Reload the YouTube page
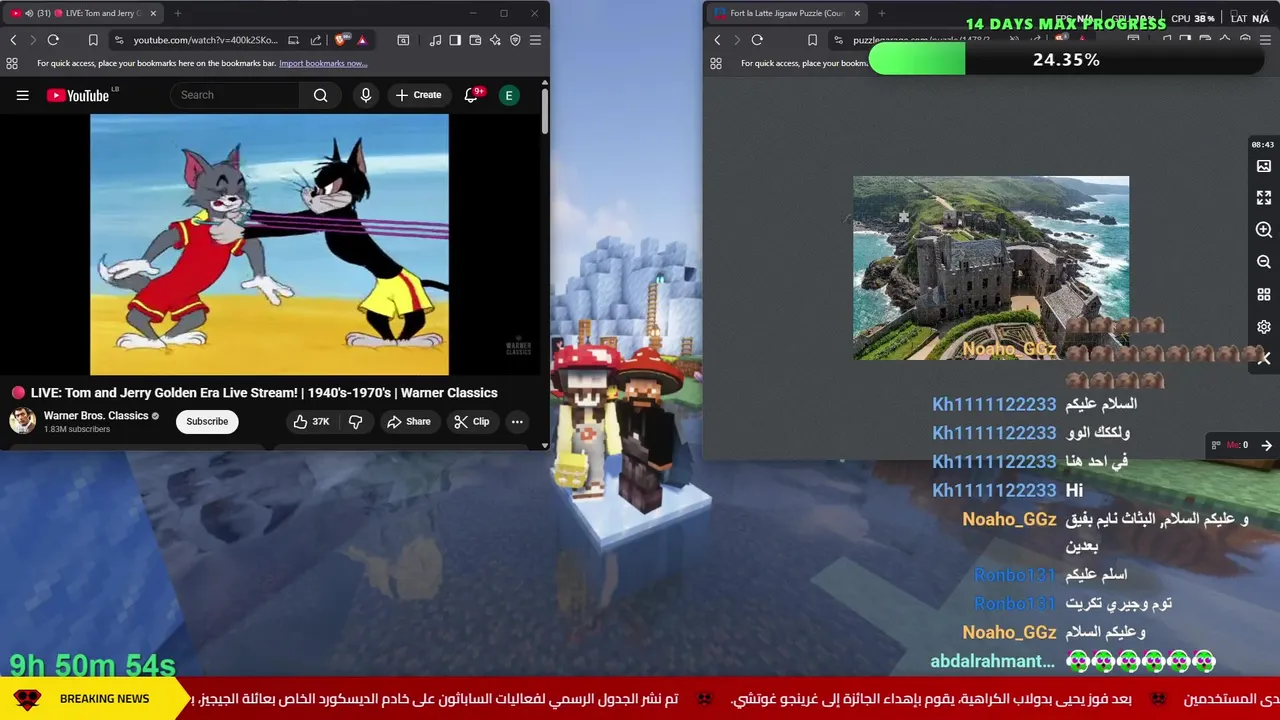1280x720 pixels. pyautogui.click(x=53, y=40)
